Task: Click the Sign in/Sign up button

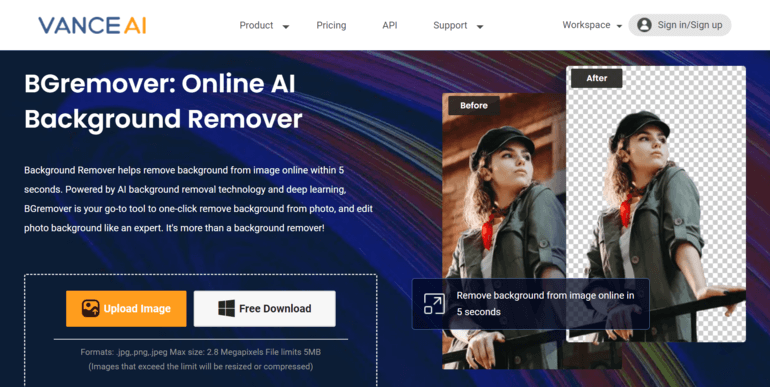Action: click(x=680, y=25)
